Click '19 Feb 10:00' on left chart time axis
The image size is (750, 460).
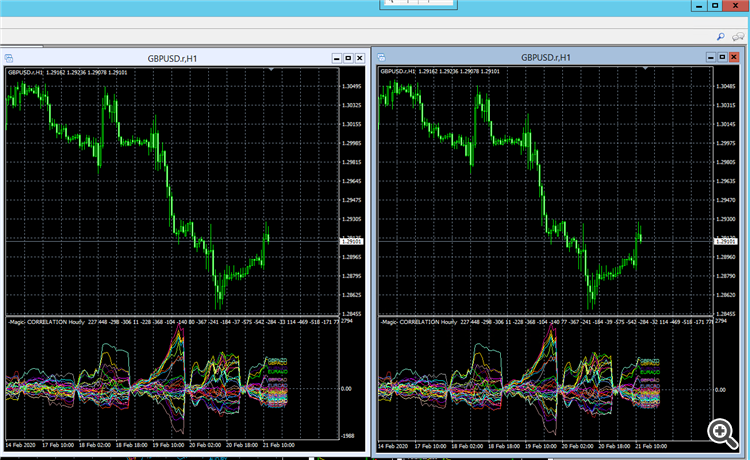(168, 445)
